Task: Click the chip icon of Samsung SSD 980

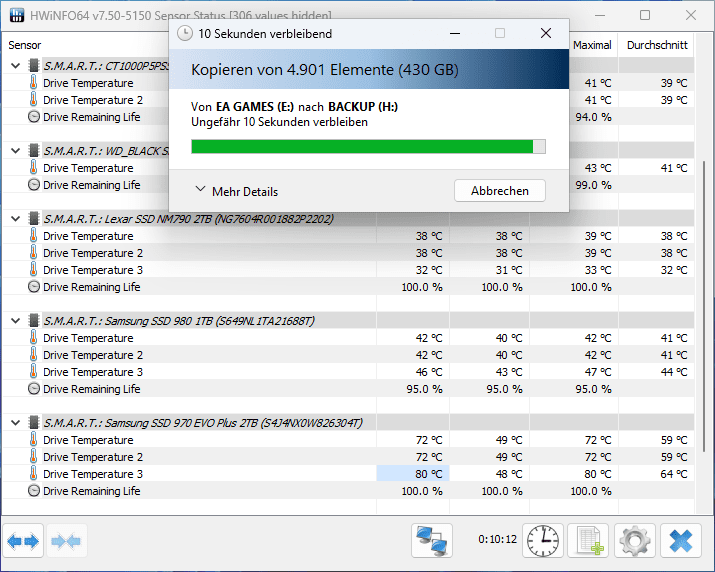Action: point(34,321)
